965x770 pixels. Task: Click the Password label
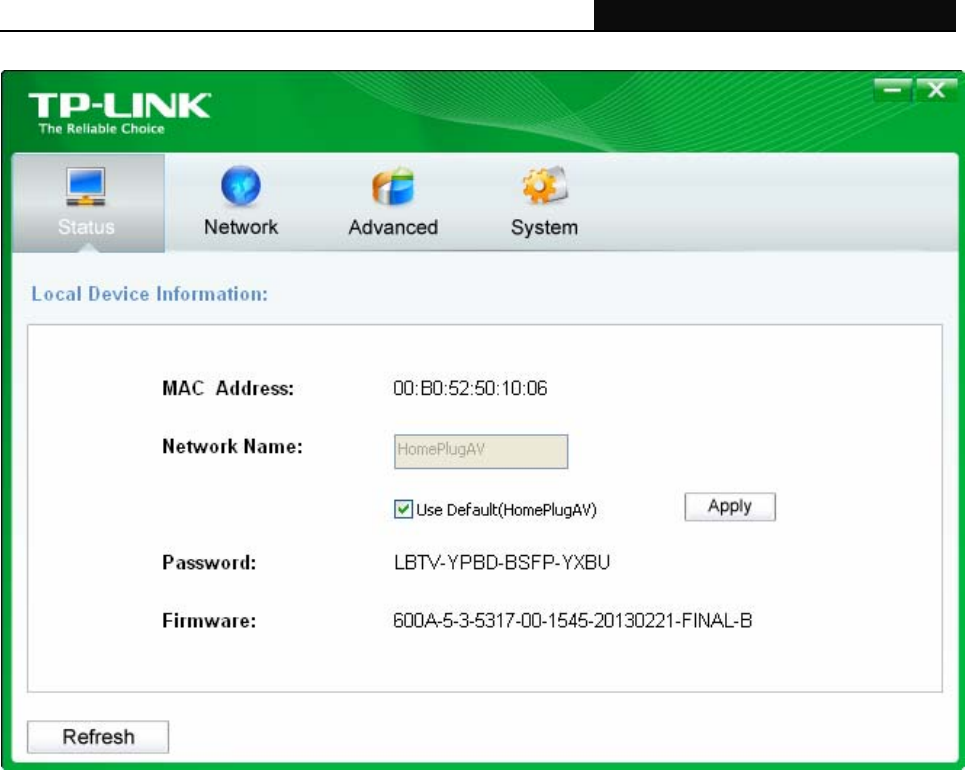(x=209, y=563)
